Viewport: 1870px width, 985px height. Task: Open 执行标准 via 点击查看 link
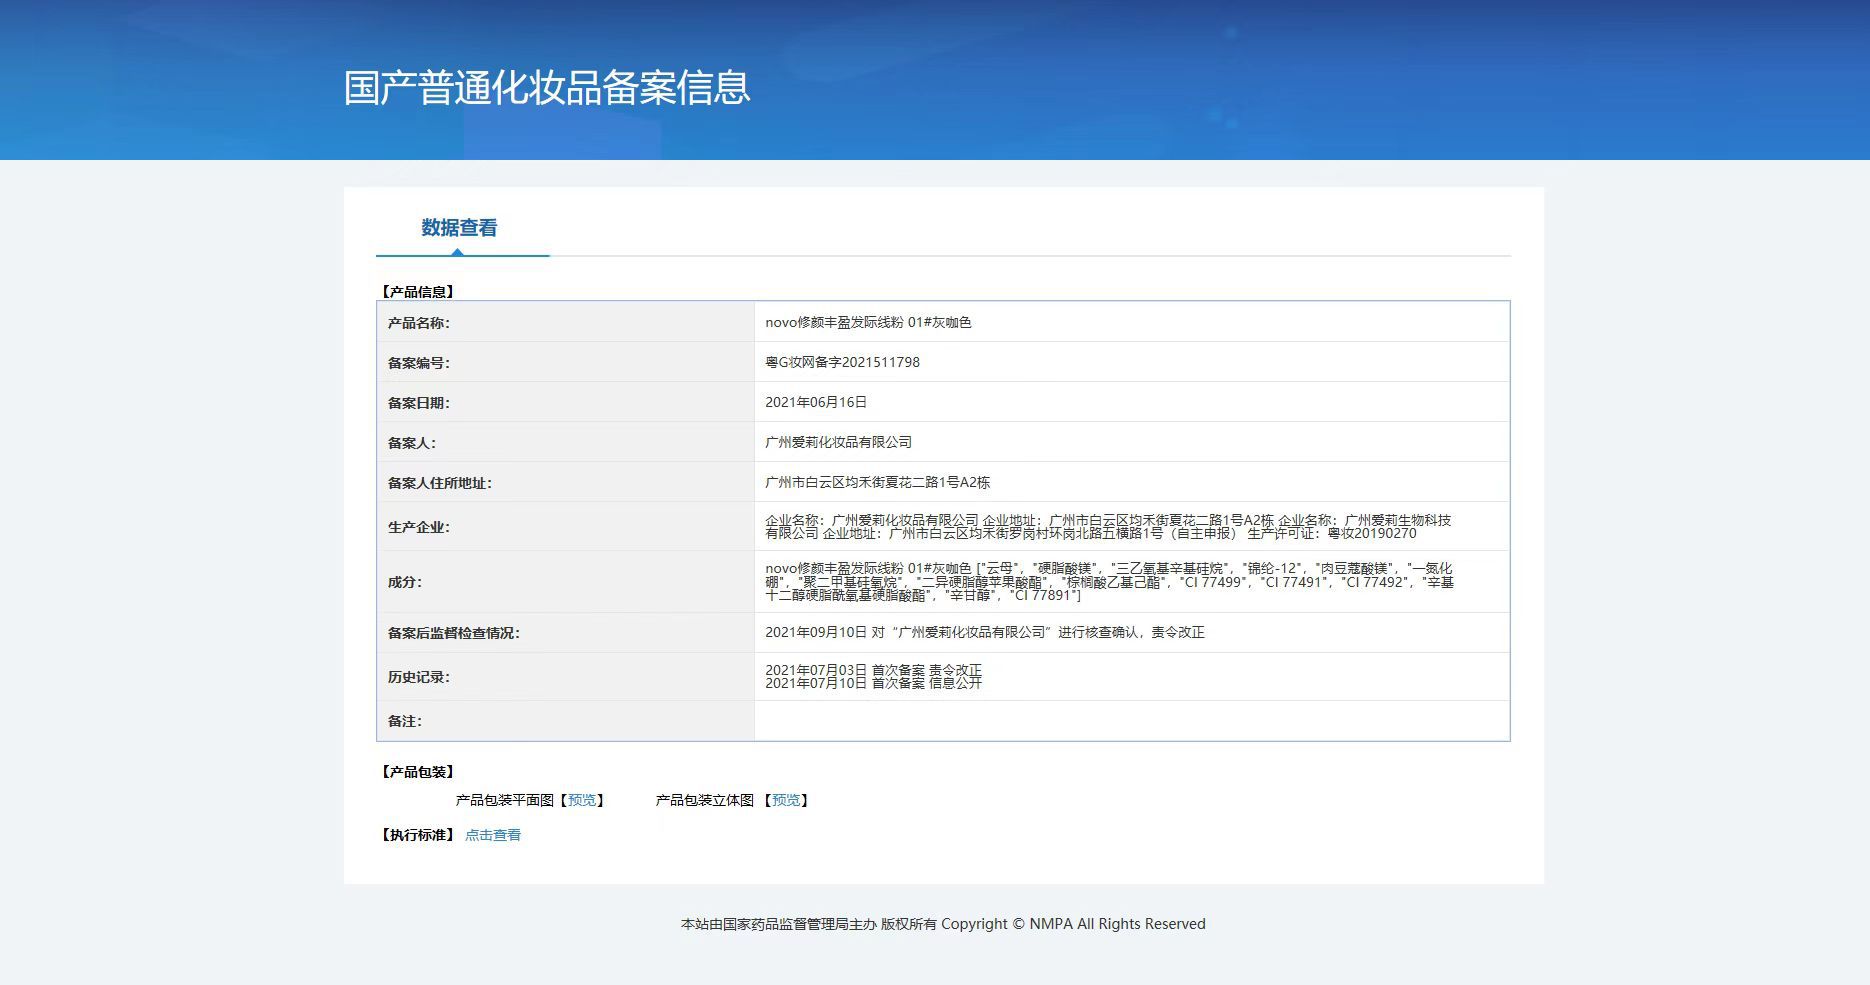tap(493, 835)
